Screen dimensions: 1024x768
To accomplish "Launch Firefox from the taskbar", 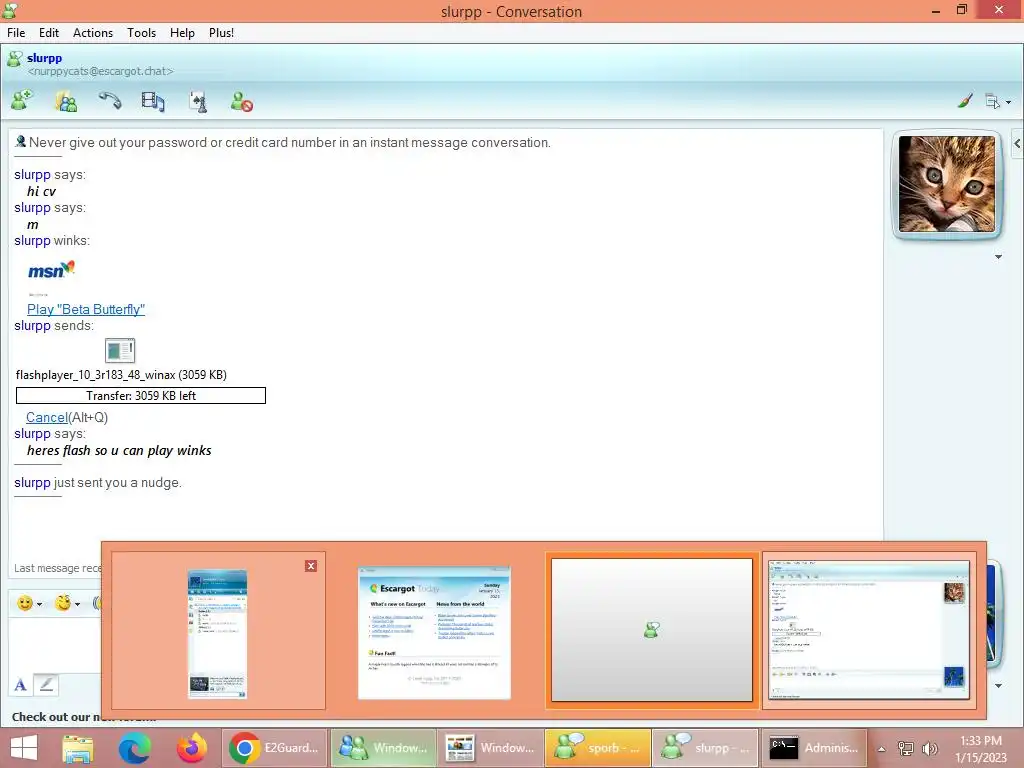I will click(x=191, y=748).
